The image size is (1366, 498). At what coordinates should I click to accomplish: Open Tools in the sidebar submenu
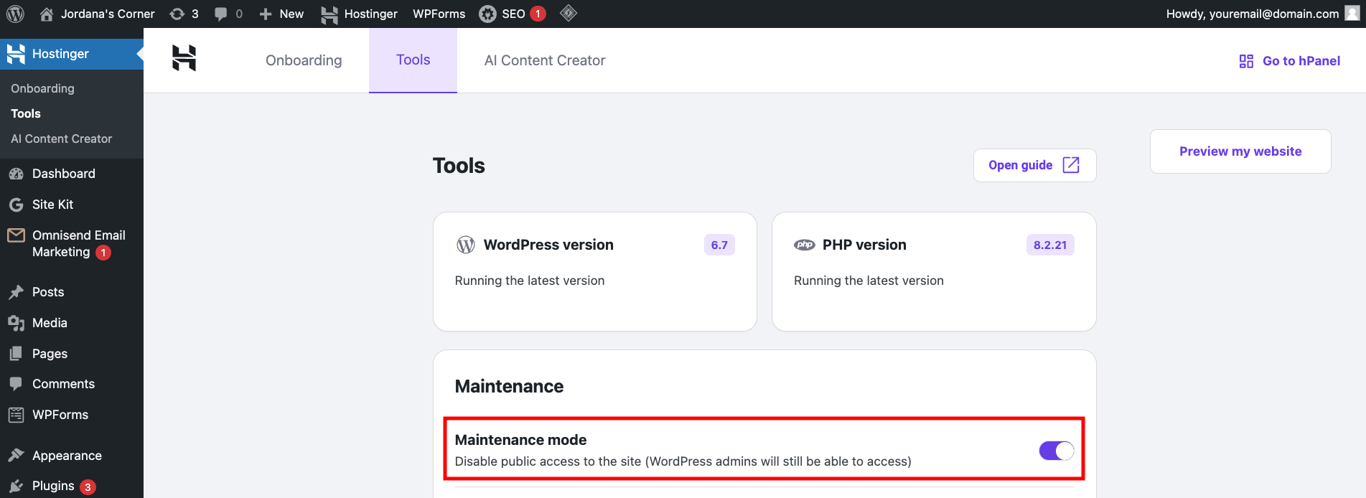[26, 113]
